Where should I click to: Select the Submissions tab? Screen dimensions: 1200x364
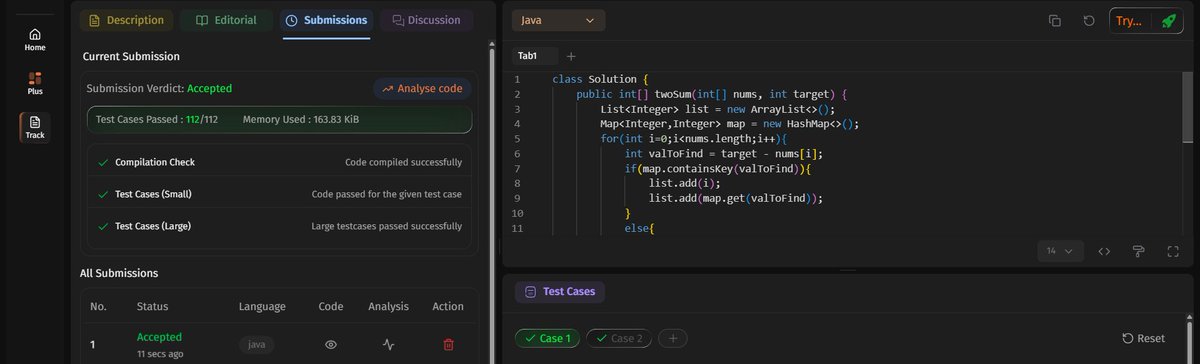point(326,20)
